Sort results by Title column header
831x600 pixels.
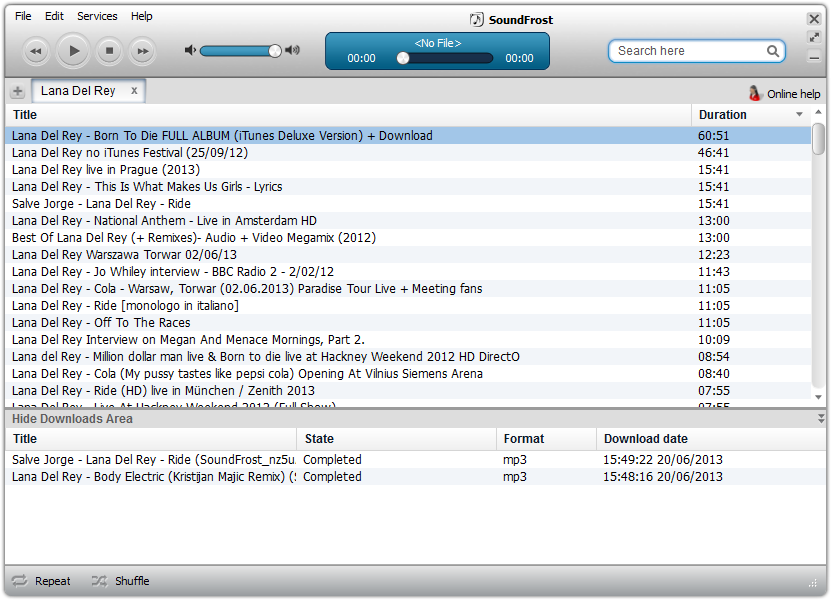pos(348,114)
